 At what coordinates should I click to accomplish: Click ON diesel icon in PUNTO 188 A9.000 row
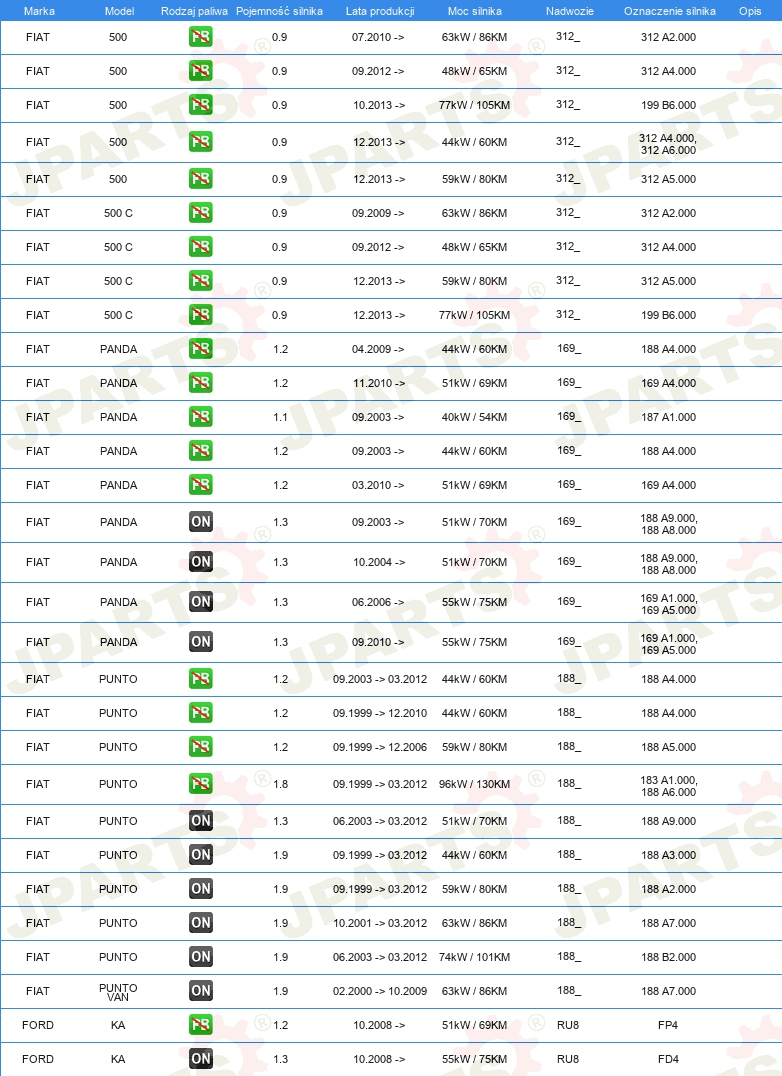(x=200, y=821)
